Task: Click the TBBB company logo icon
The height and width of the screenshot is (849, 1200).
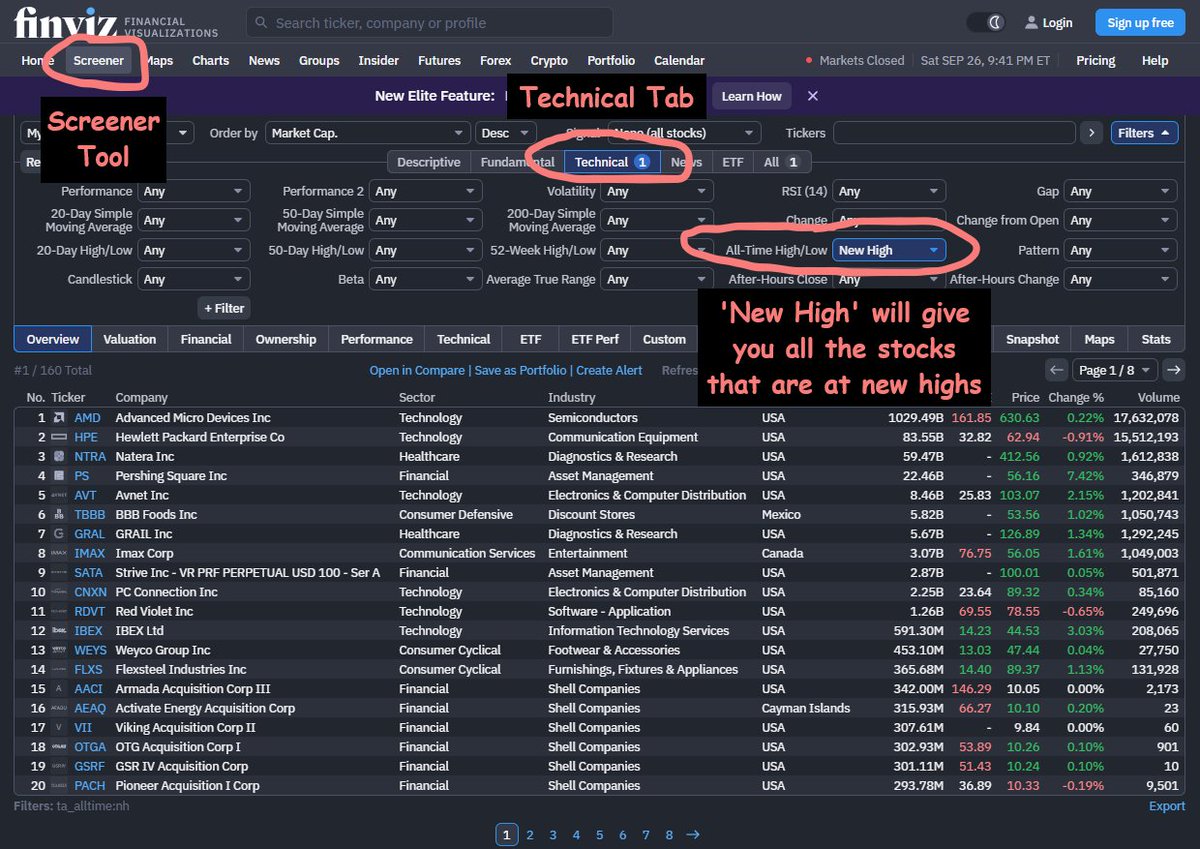Action: 59,515
